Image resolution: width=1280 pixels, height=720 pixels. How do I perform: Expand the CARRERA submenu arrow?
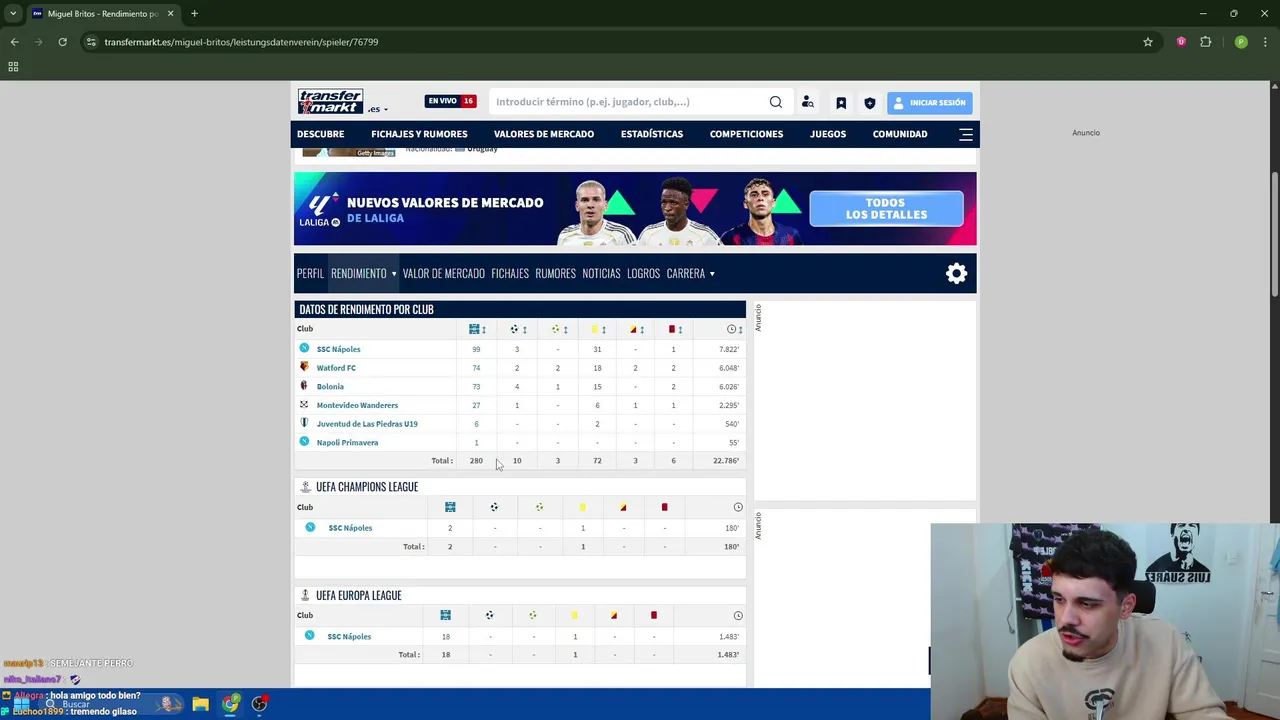click(x=712, y=274)
